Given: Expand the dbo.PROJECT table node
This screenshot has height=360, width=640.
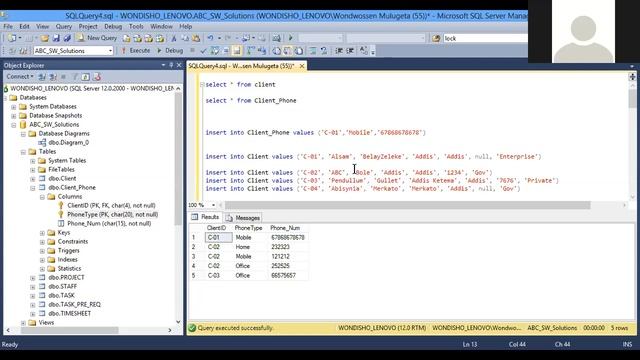Looking at the screenshot, I should [33, 278].
